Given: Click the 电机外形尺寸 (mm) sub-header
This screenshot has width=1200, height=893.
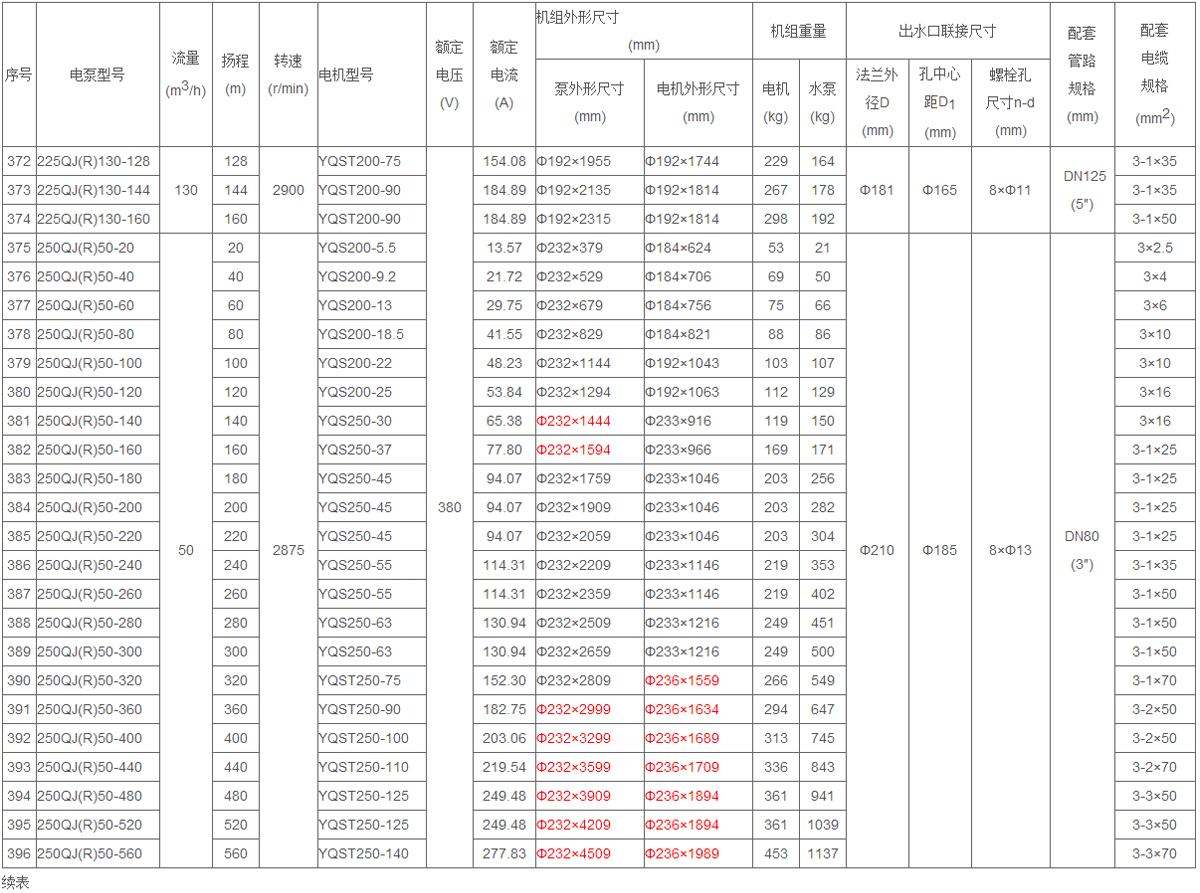Looking at the screenshot, I should [x=698, y=102].
